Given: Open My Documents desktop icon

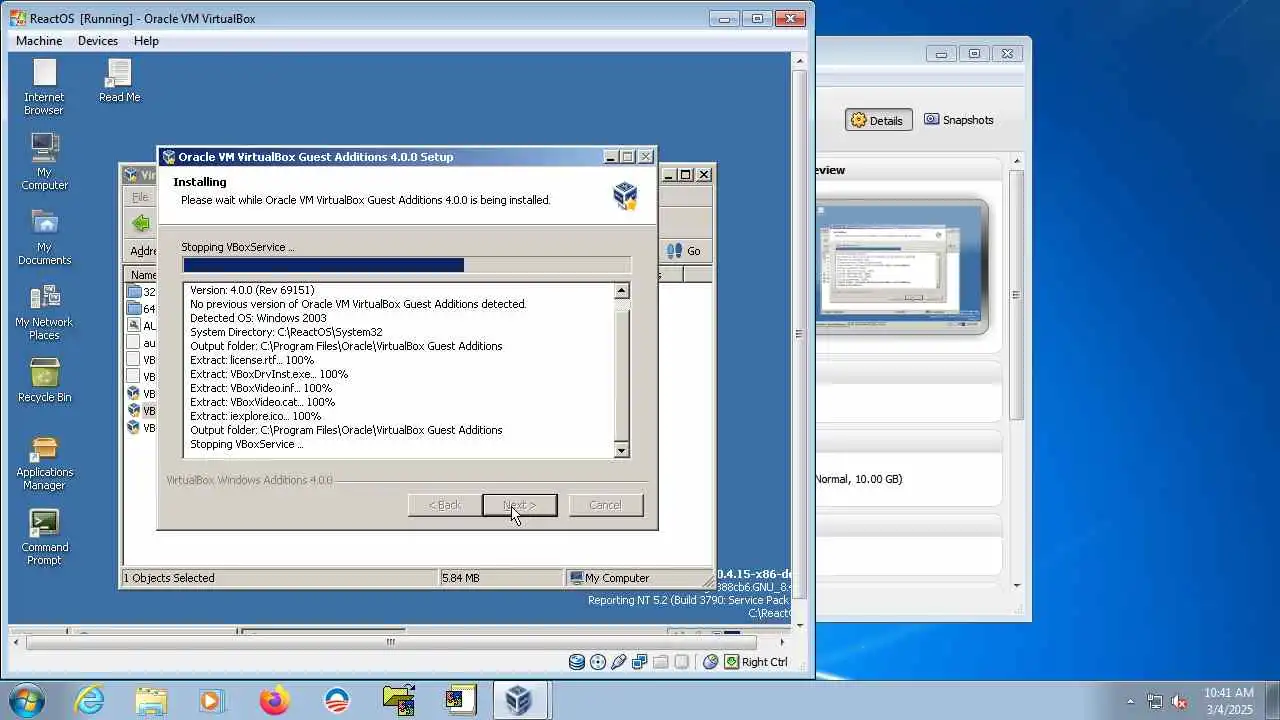Looking at the screenshot, I should [x=44, y=237].
